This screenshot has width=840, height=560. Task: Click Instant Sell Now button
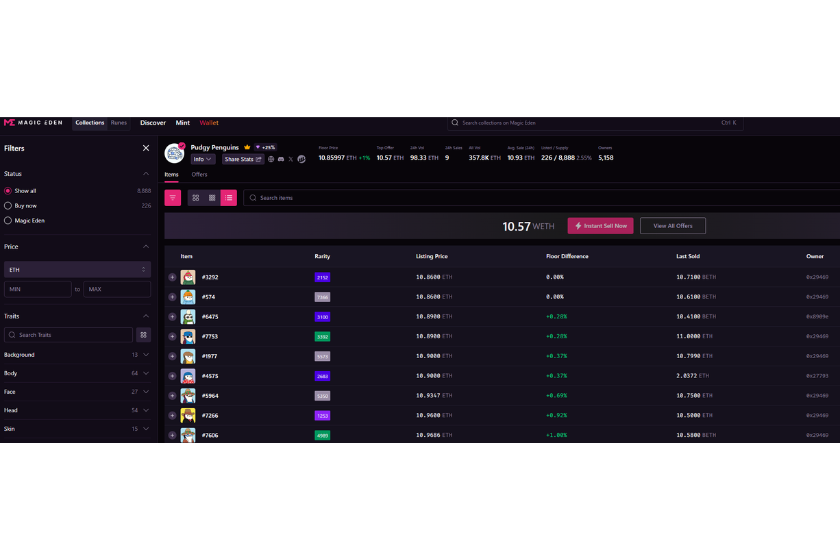601,226
